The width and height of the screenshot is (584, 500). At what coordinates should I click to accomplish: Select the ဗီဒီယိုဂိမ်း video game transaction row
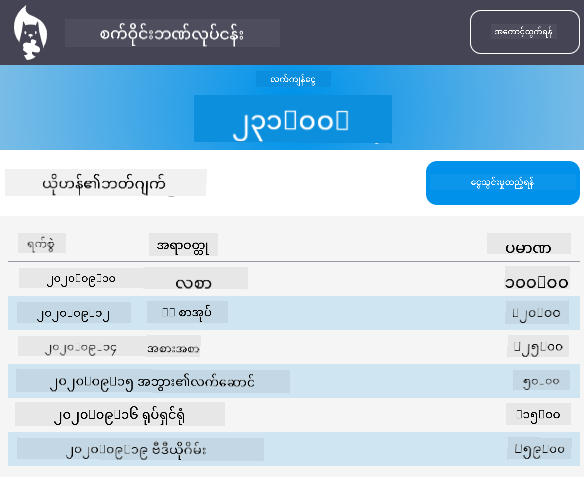pyautogui.click(x=293, y=449)
